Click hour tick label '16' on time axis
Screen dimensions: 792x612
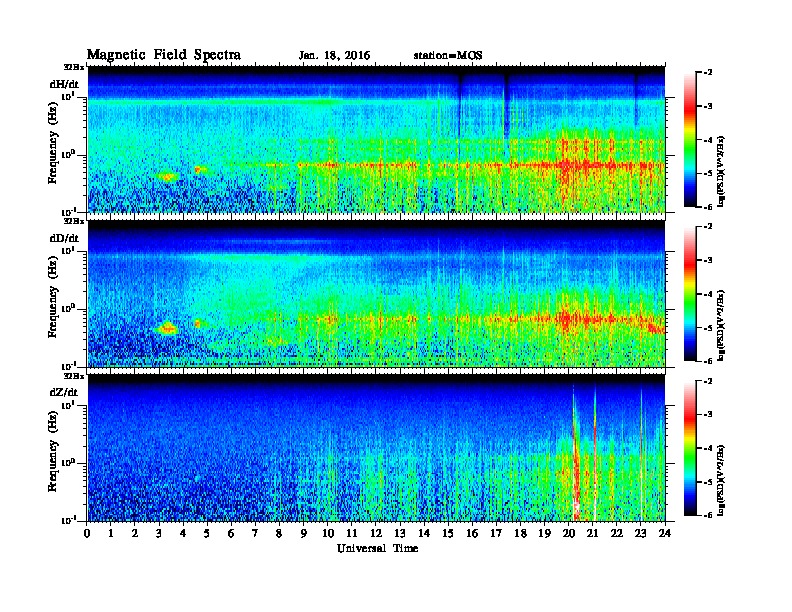pyautogui.click(x=472, y=533)
